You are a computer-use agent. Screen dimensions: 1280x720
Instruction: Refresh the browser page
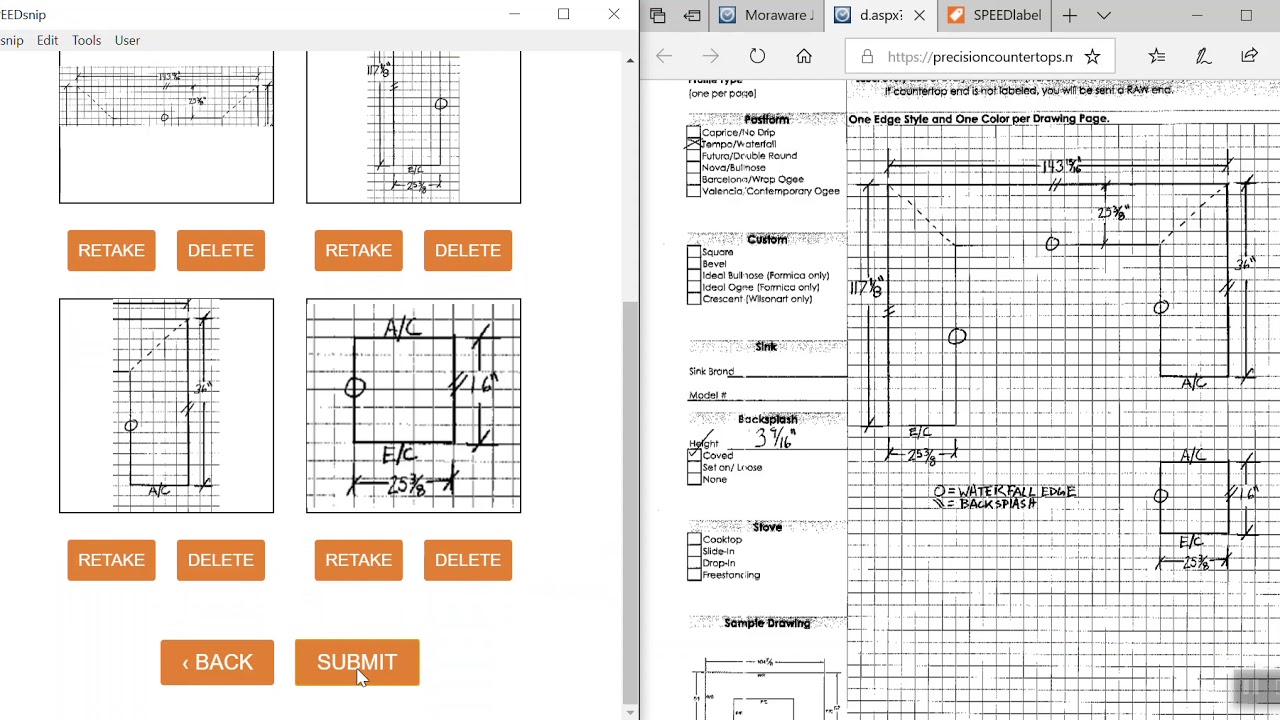(757, 57)
